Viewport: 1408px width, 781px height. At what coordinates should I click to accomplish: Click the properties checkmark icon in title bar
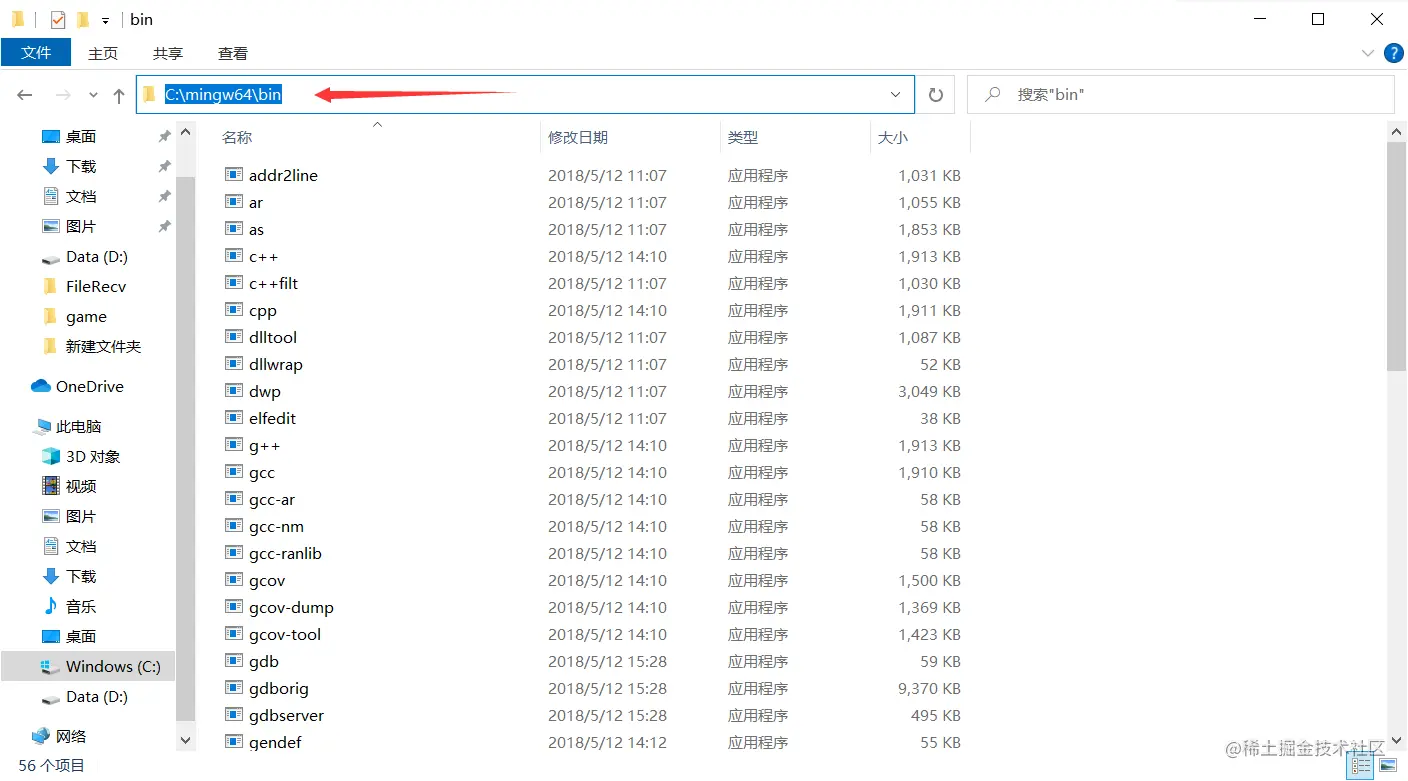tap(58, 19)
